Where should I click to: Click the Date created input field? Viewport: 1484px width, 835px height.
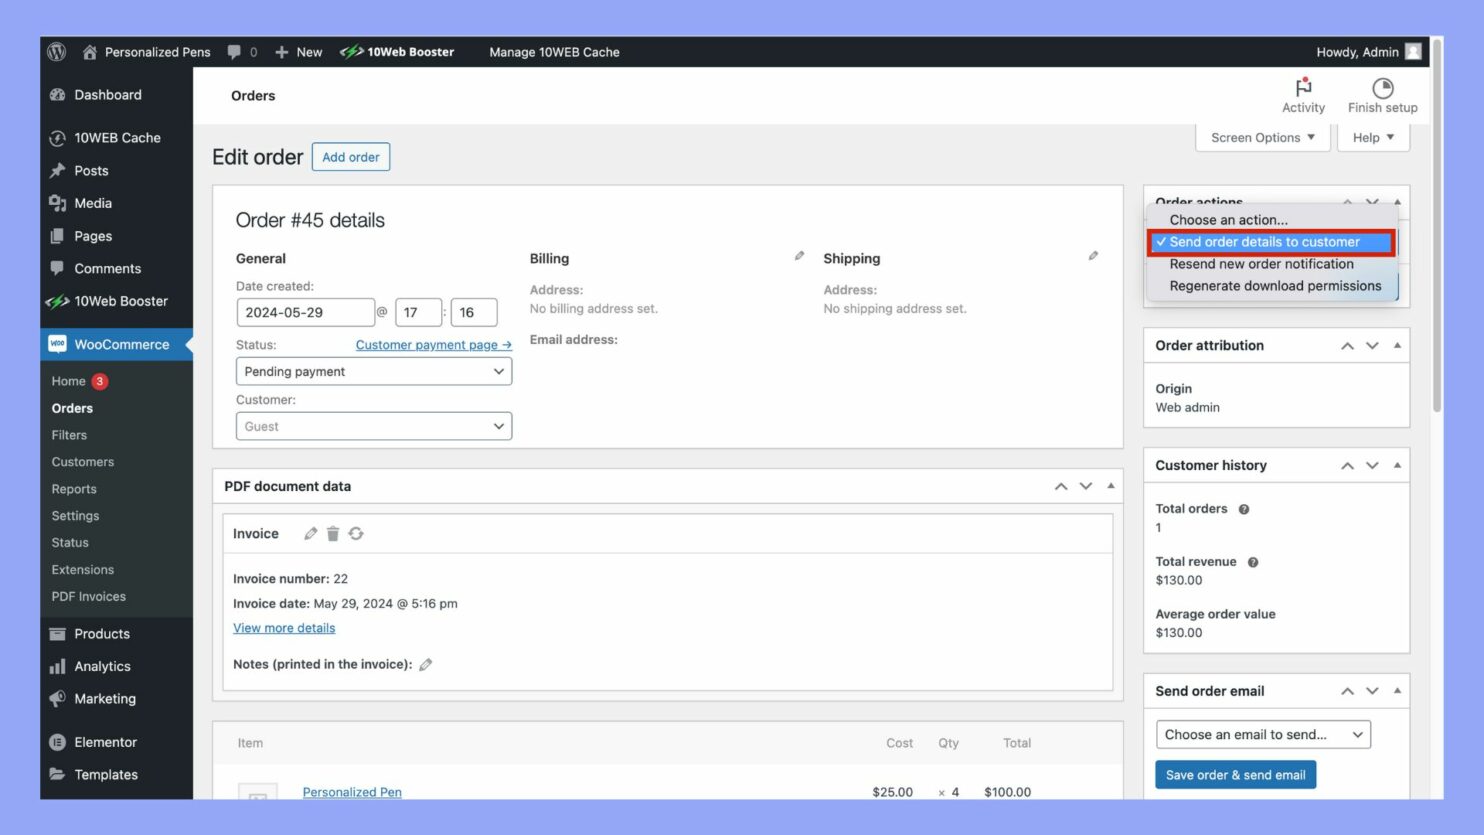point(305,312)
